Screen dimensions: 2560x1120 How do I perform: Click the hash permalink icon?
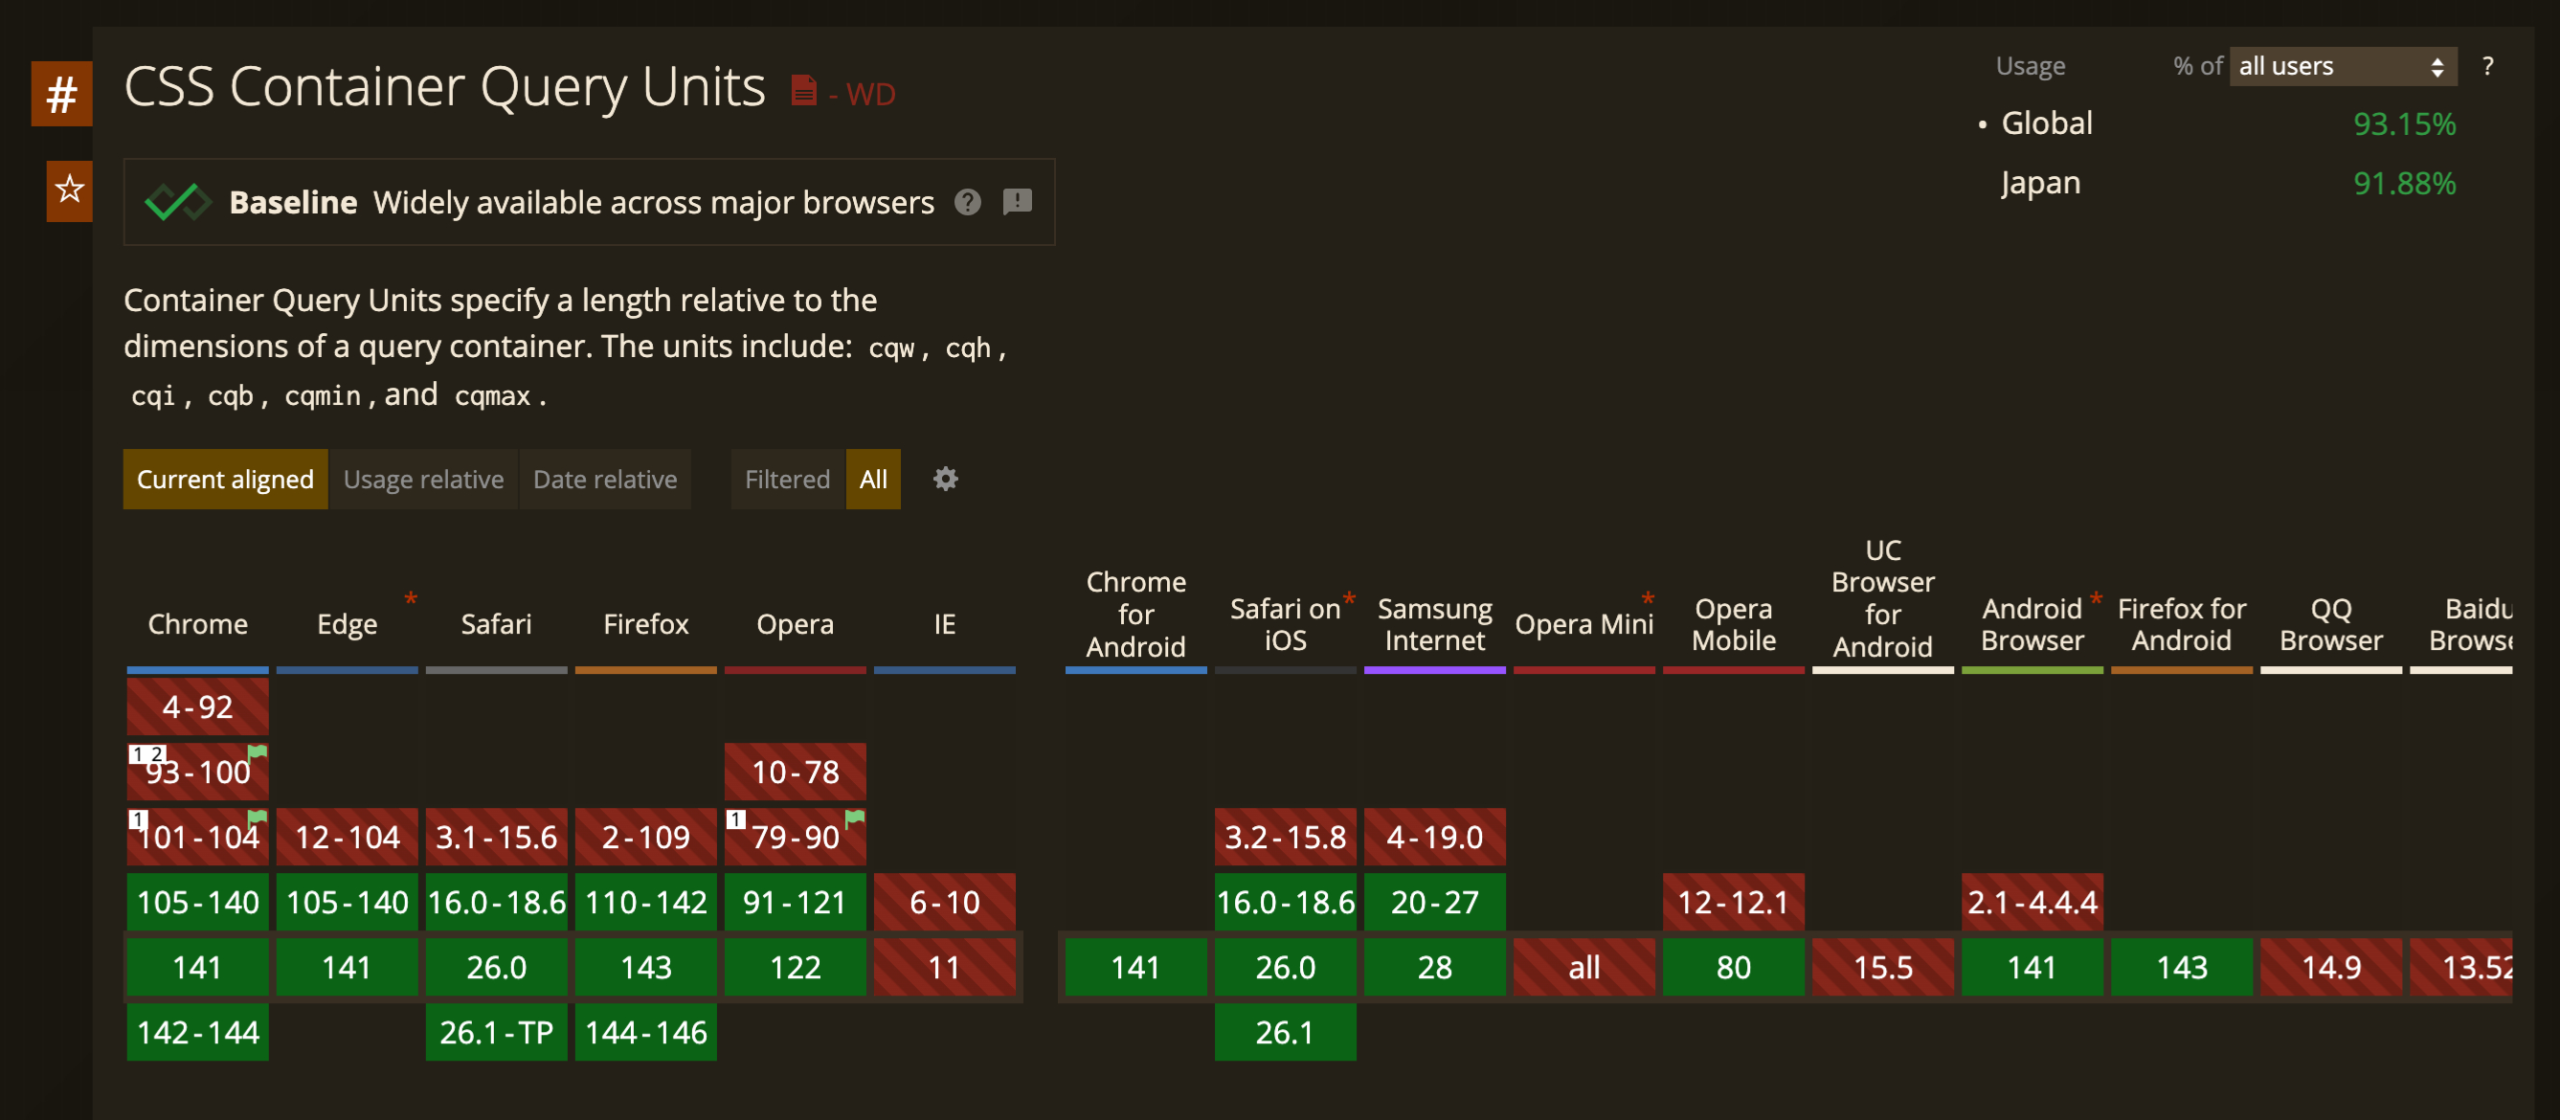tap(61, 94)
